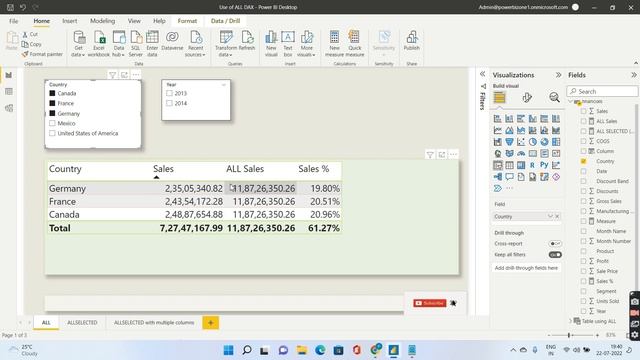Open the Country field well dropdown

[550, 216]
